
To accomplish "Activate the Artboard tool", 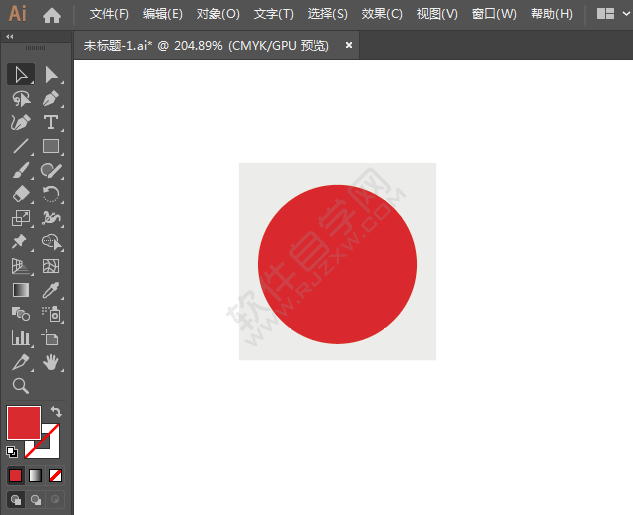I will [51, 338].
